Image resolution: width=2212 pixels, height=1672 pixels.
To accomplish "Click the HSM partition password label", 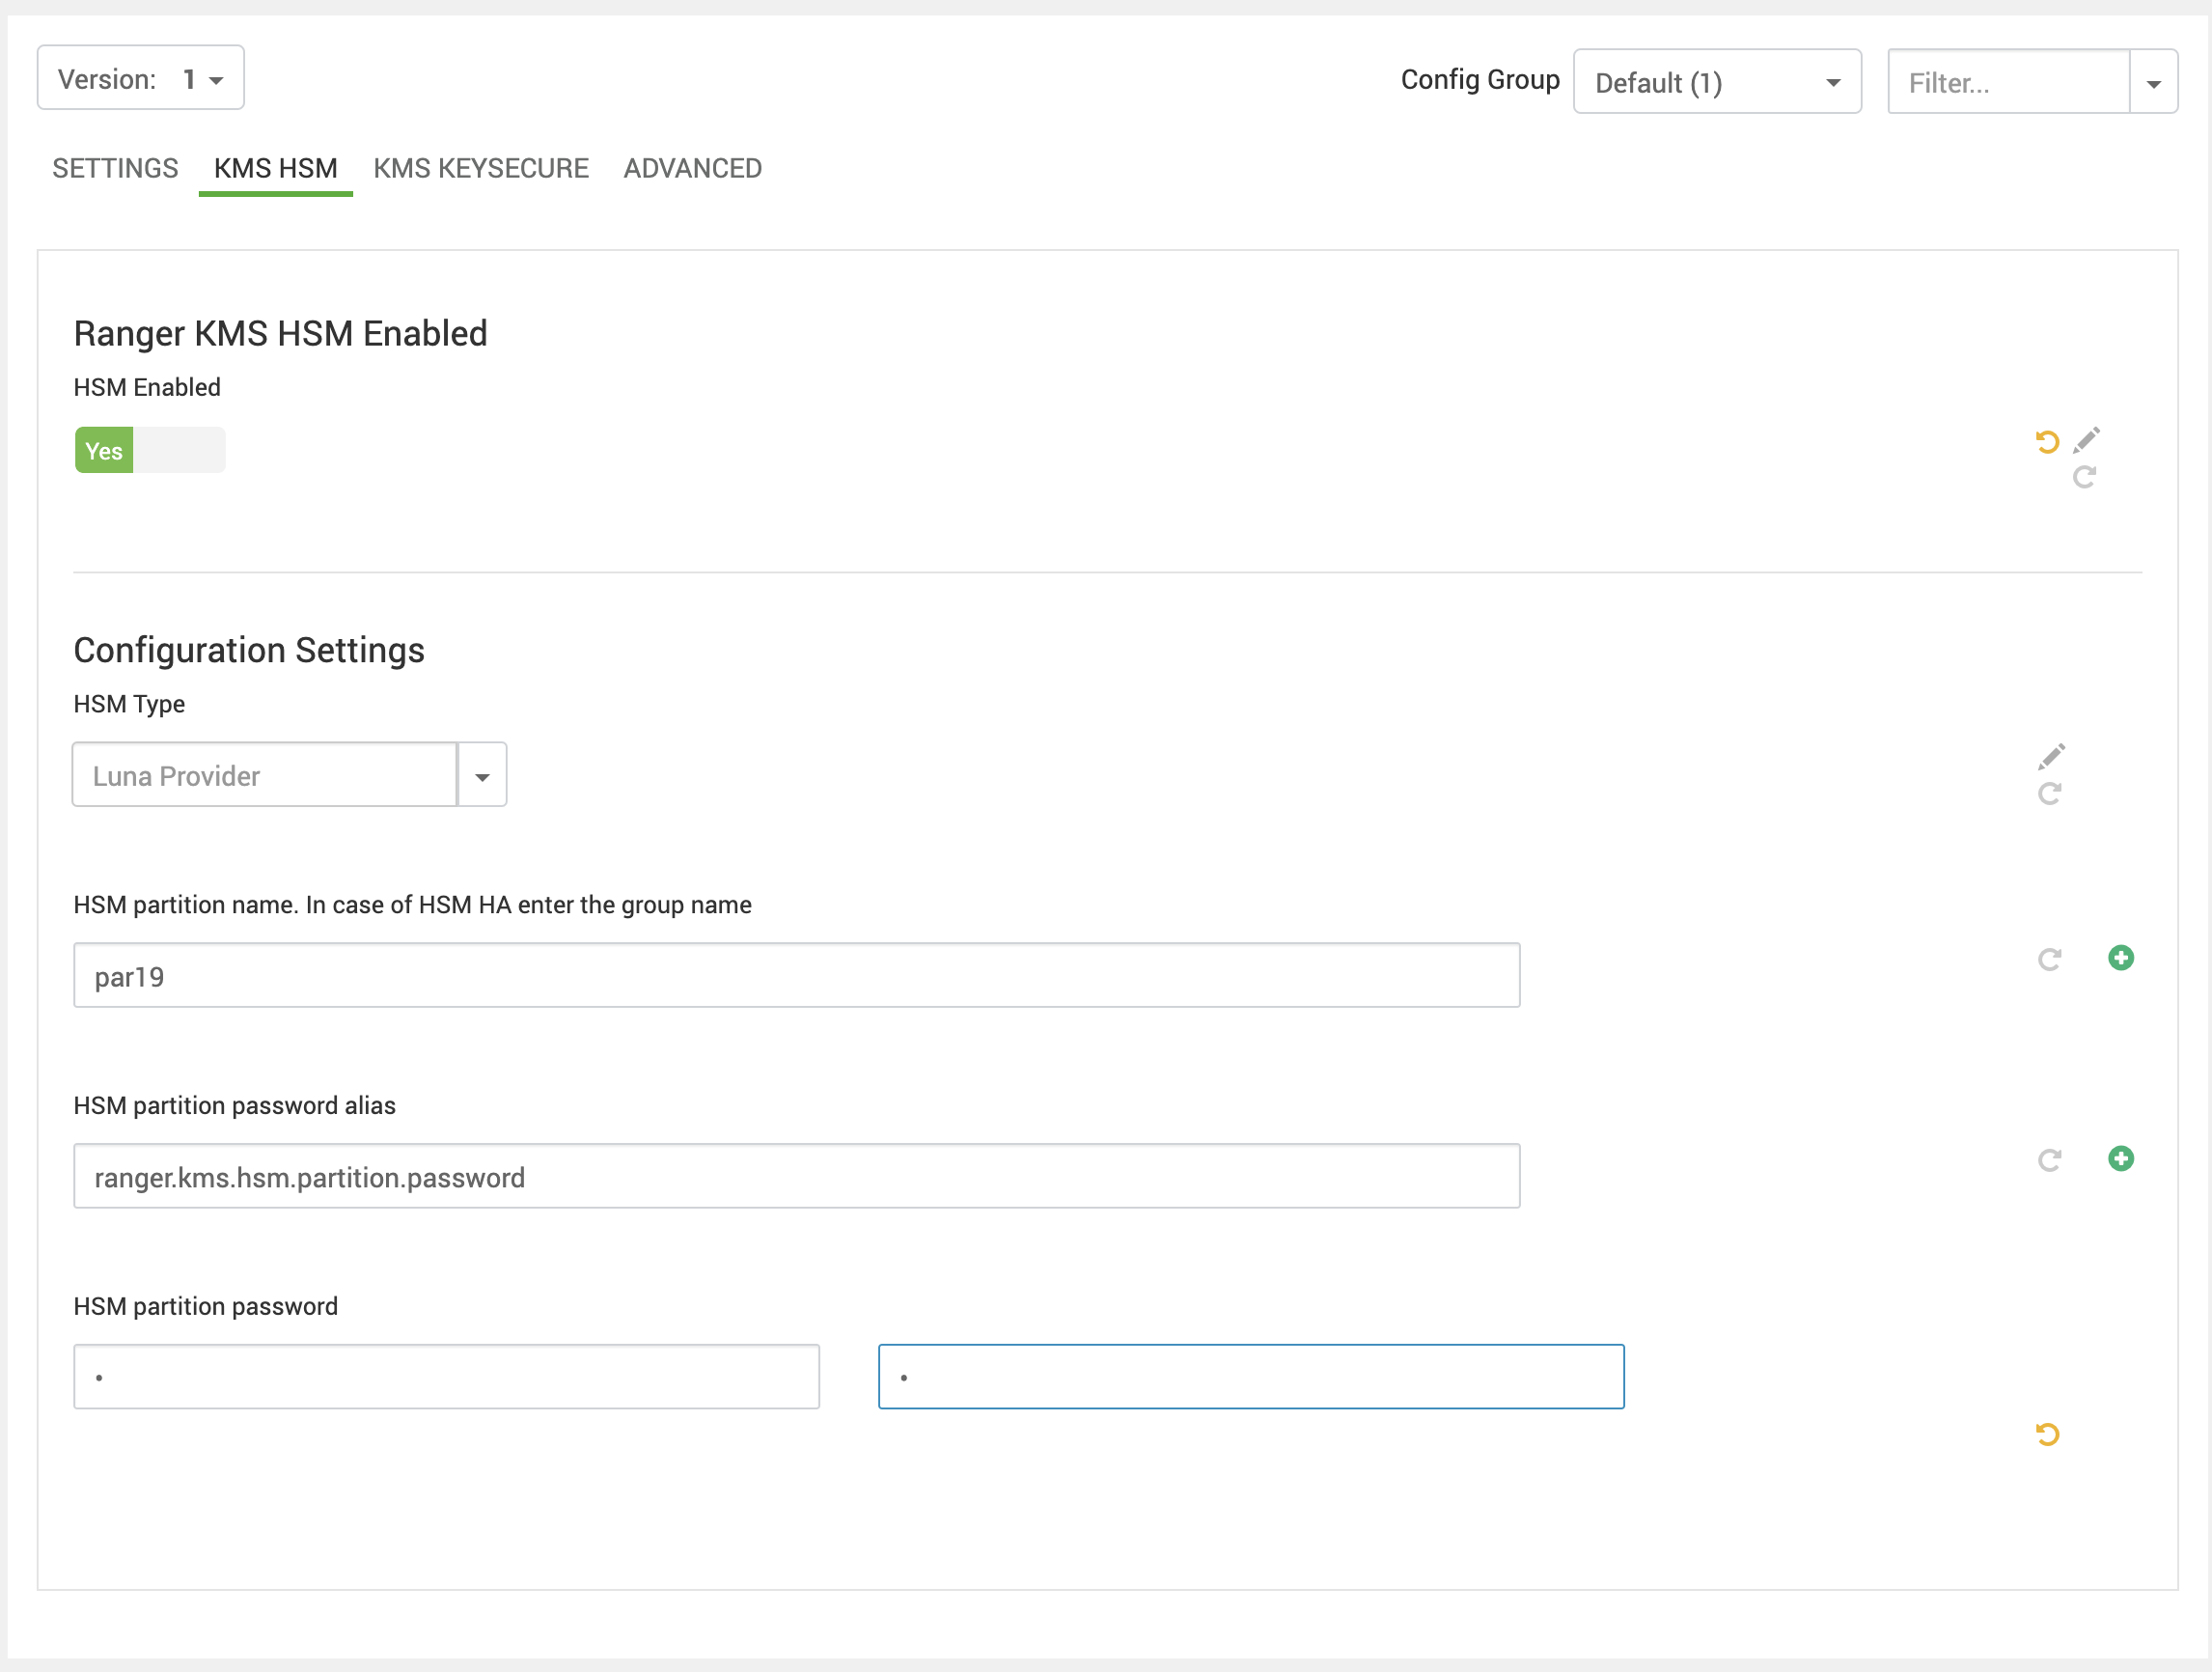I will [206, 1306].
